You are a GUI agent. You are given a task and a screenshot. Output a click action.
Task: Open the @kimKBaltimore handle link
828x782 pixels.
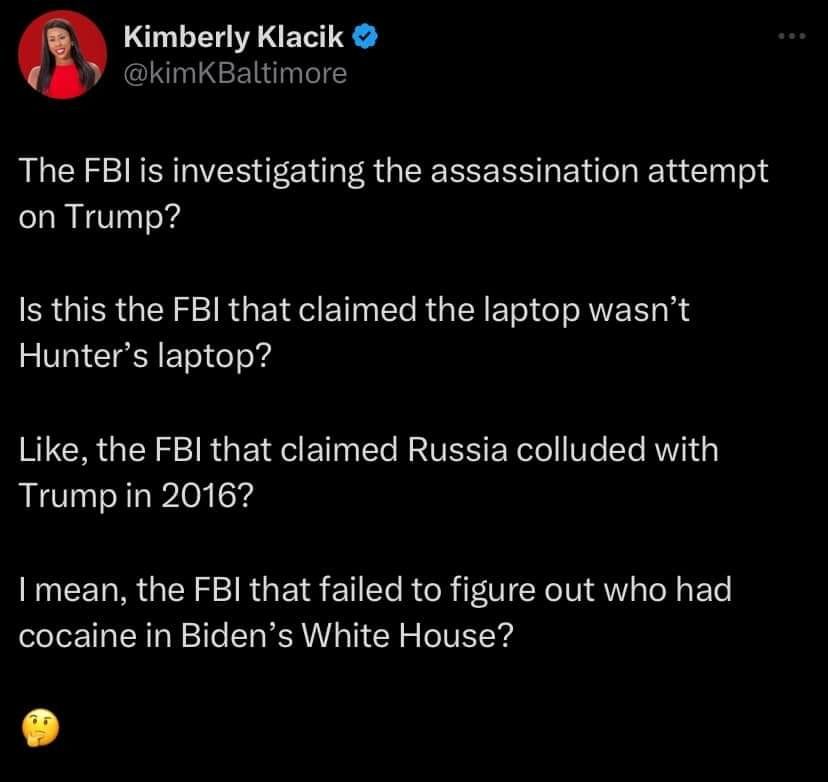tap(234, 72)
